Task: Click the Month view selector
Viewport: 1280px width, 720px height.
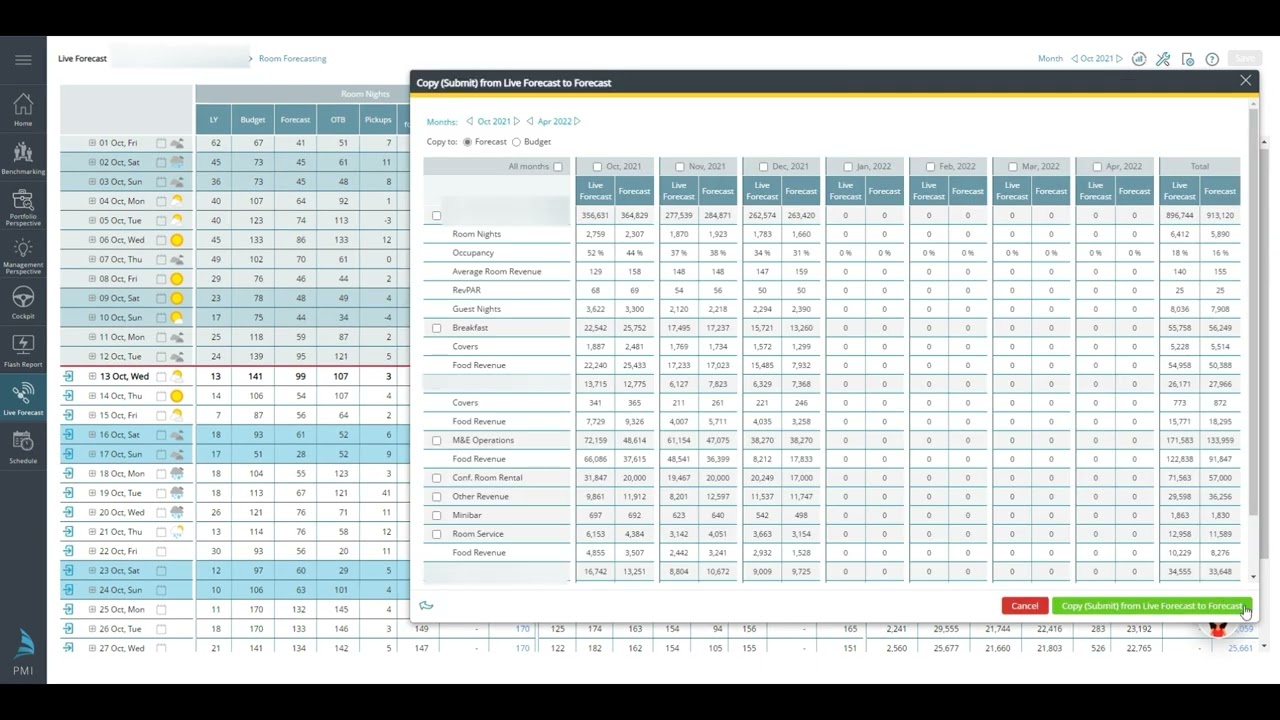Action: [x=1050, y=59]
